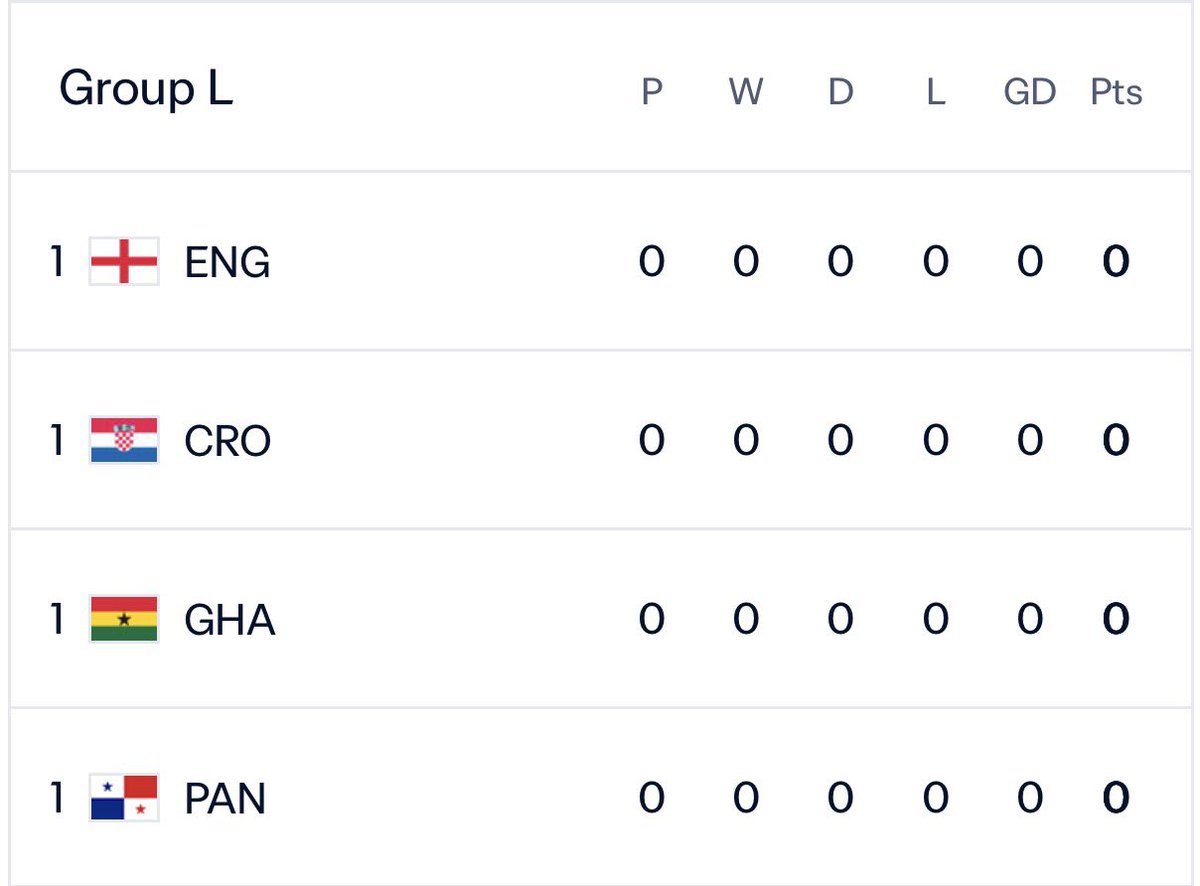Click the D column header
This screenshot has height=886, width=1200.
[x=841, y=92]
